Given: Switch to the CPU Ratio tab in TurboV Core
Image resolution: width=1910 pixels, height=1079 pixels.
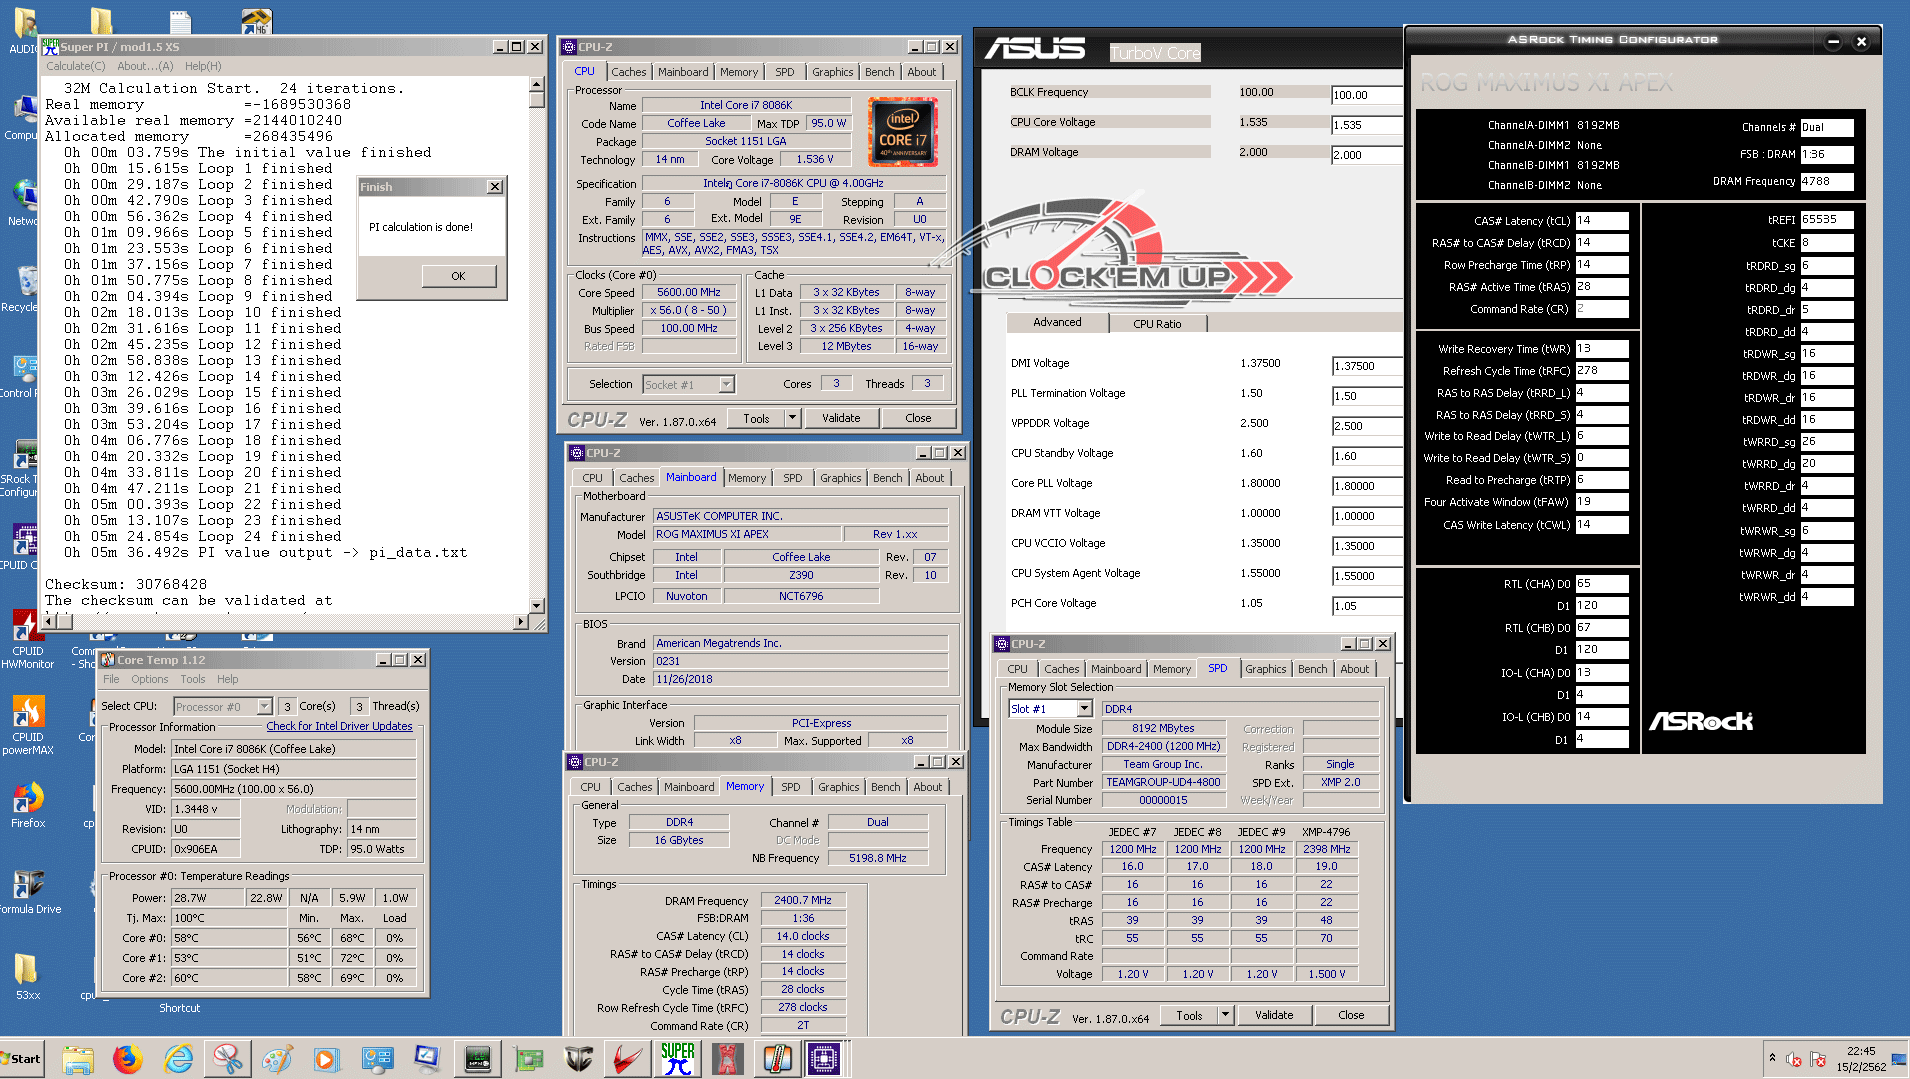Looking at the screenshot, I should click(1157, 324).
